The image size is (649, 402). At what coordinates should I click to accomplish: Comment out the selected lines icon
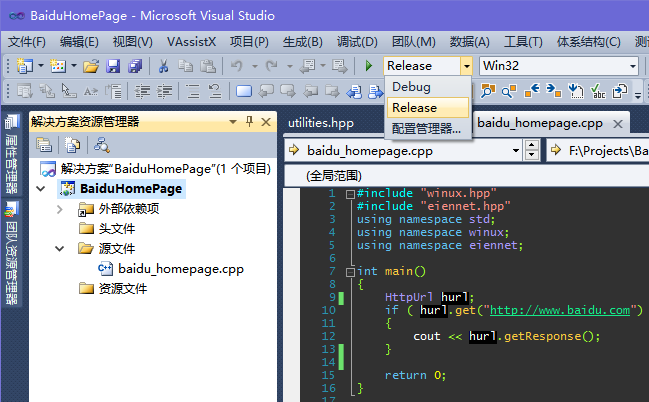pyautogui.click(x=193, y=91)
